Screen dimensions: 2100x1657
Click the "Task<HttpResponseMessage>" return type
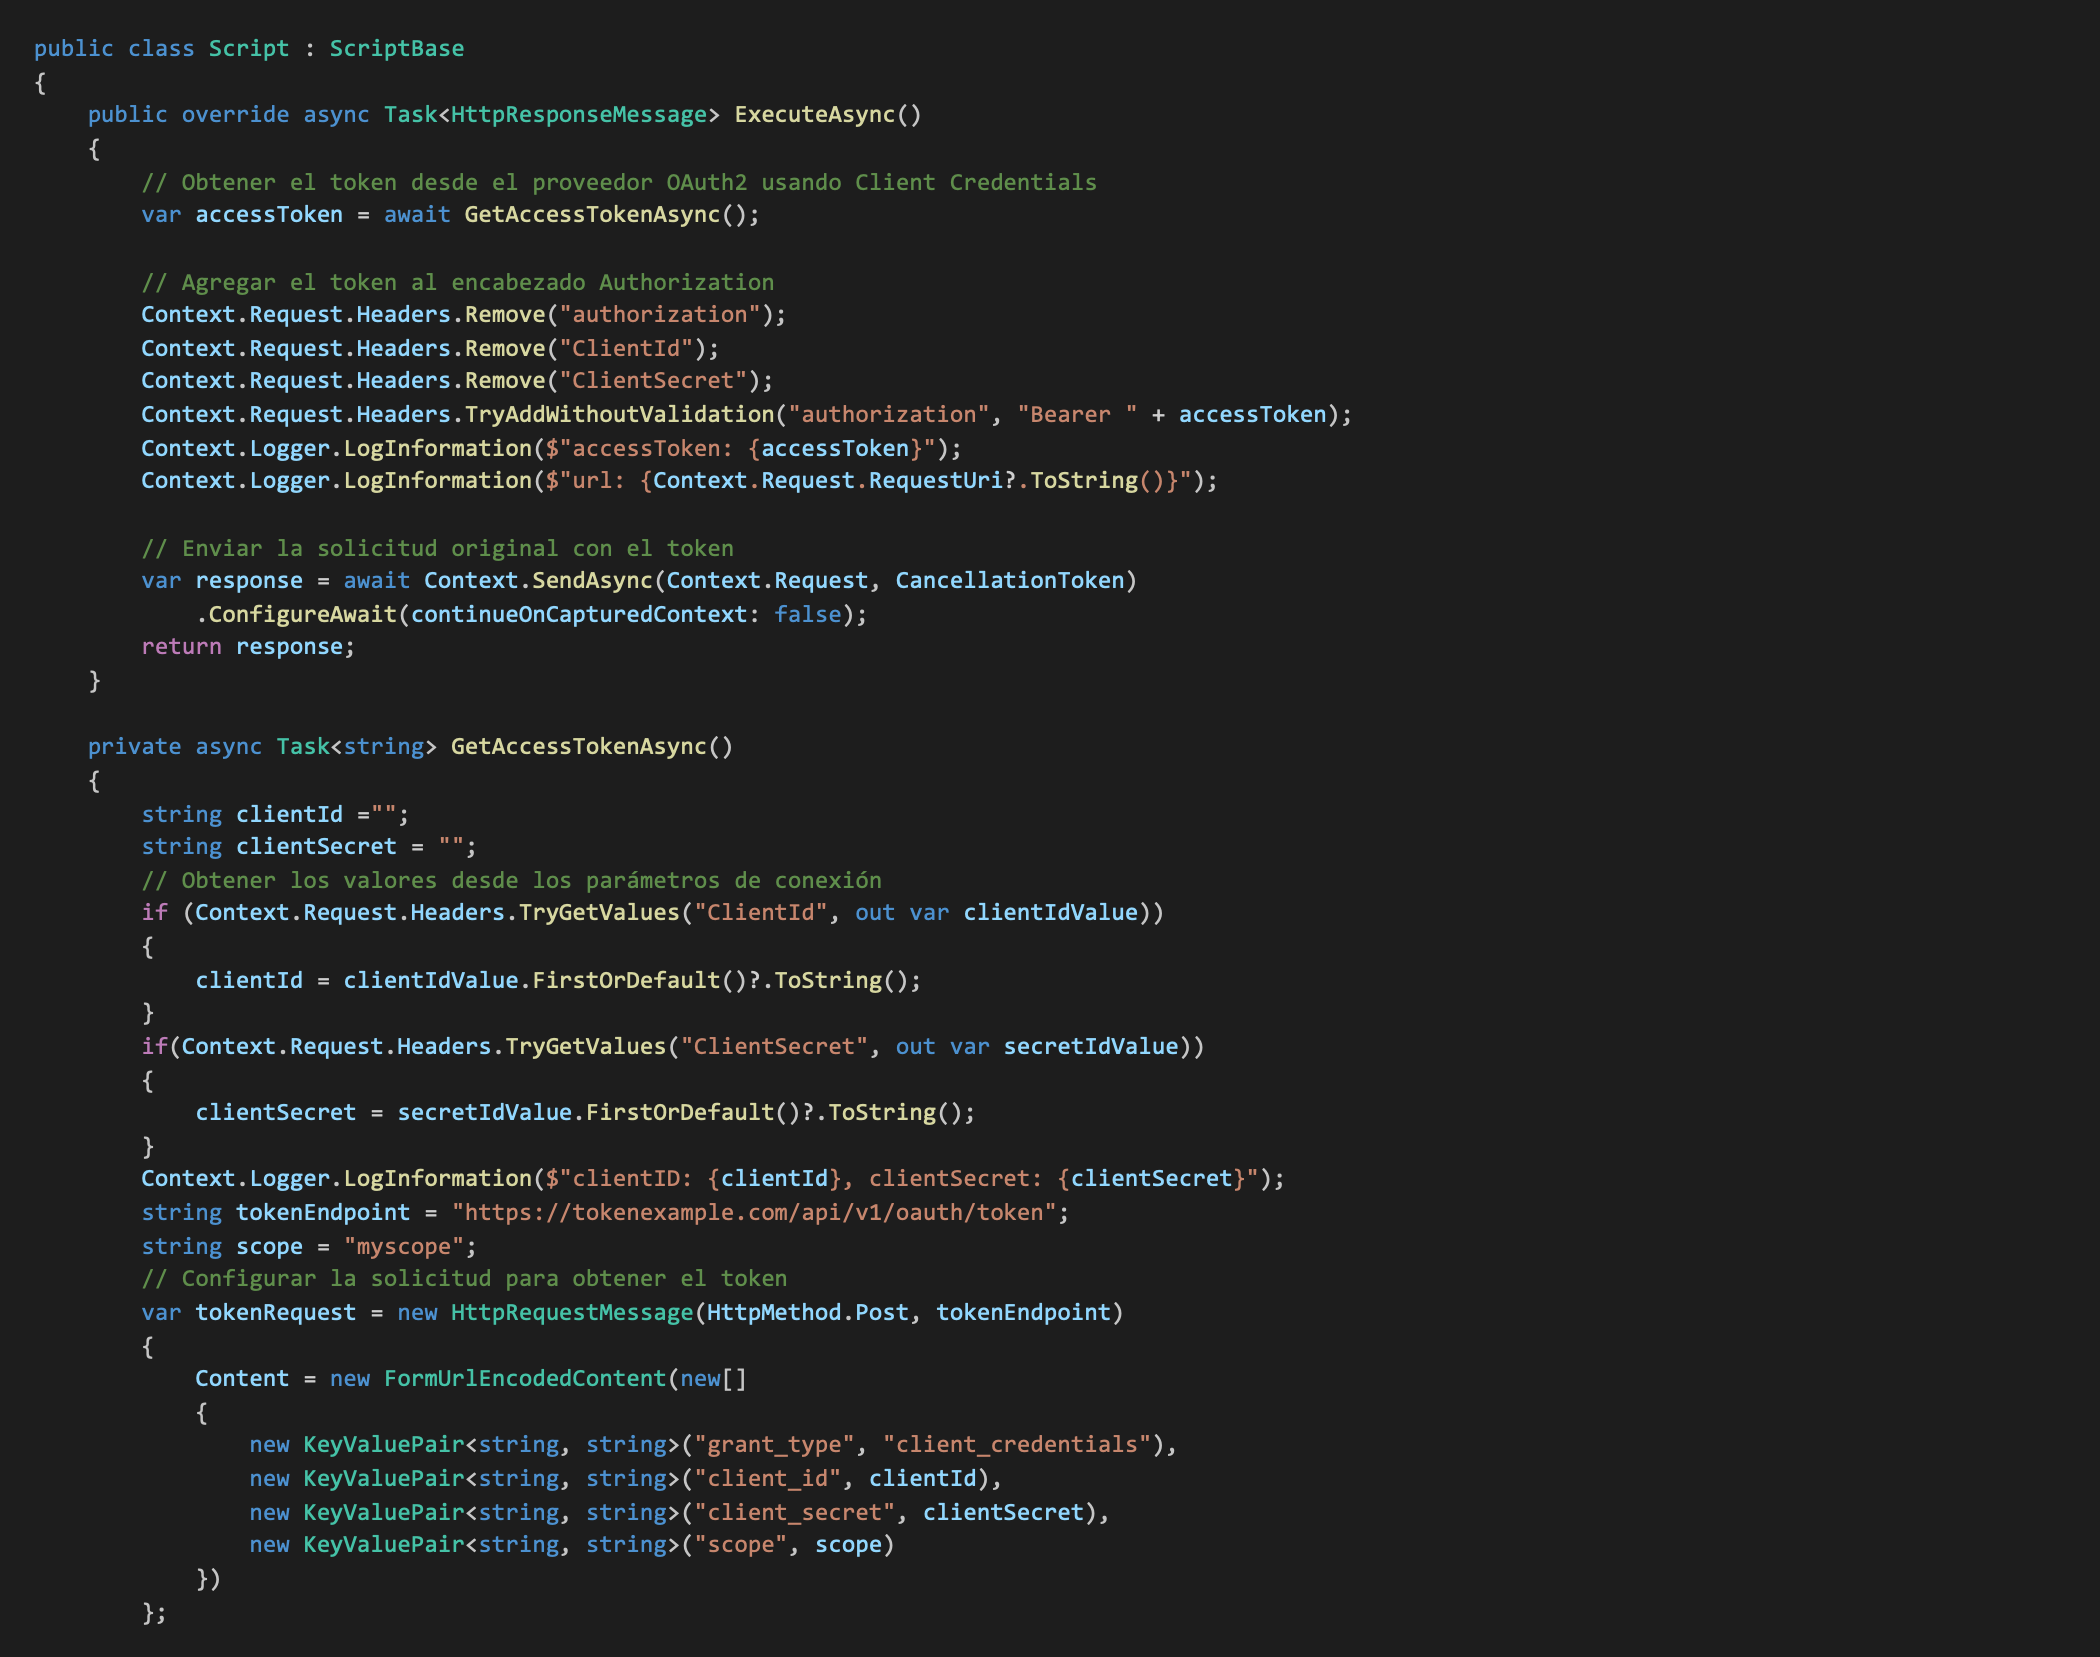point(552,114)
